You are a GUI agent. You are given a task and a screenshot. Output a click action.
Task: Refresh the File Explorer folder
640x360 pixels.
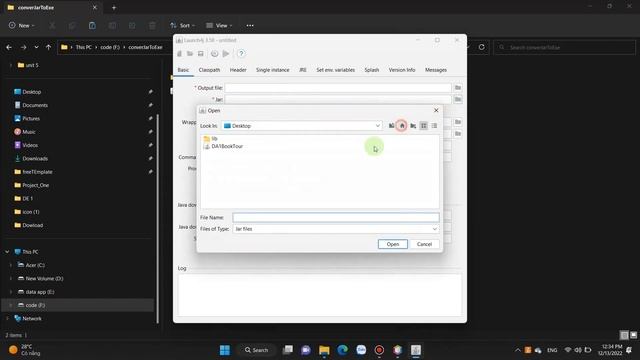pos(482,47)
